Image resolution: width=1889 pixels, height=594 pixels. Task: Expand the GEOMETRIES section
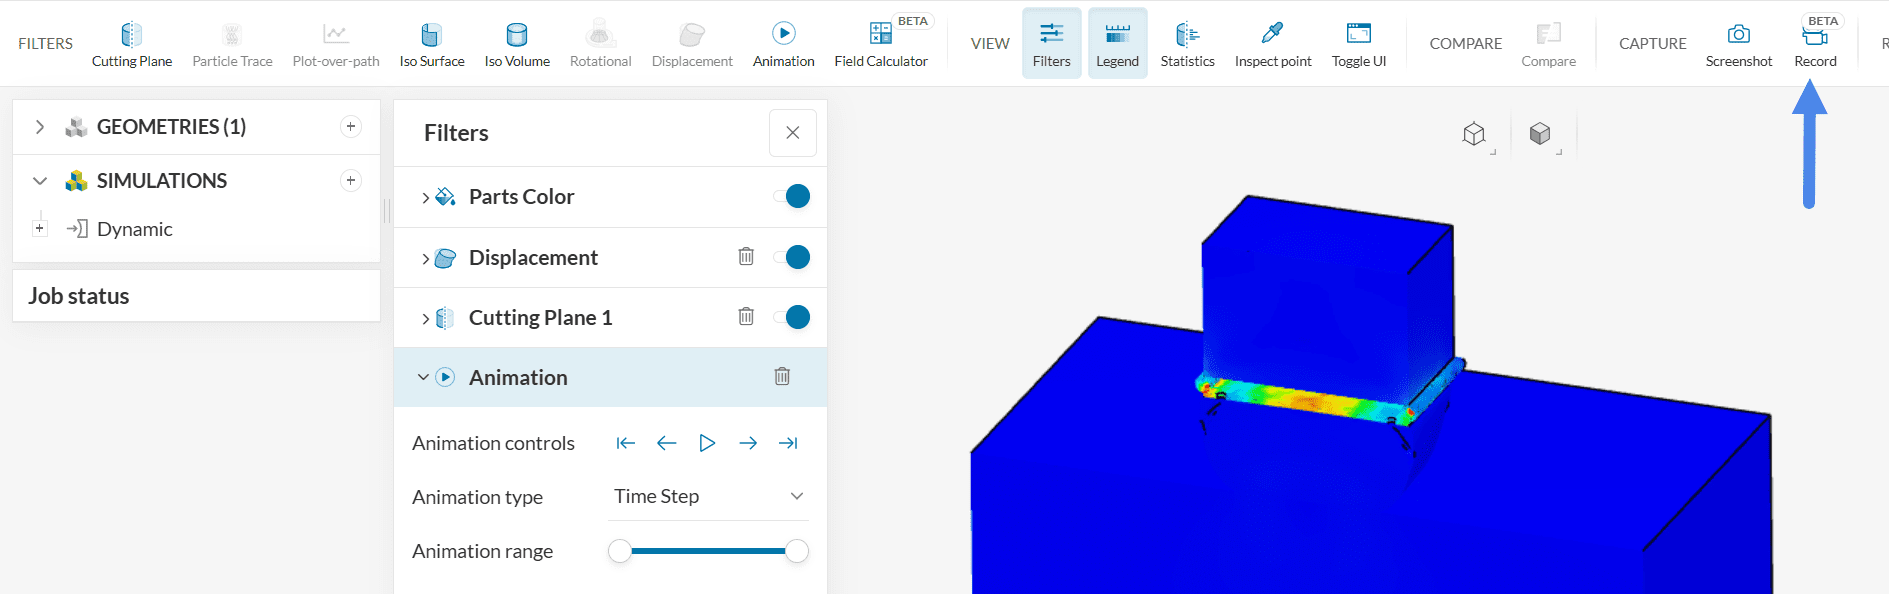(40, 127)
